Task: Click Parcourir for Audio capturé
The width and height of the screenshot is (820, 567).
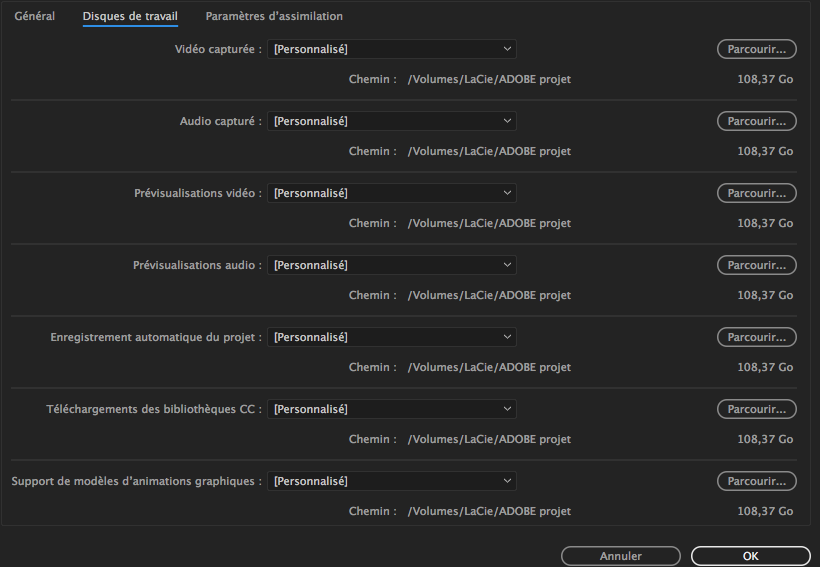Action: (757, 121)
